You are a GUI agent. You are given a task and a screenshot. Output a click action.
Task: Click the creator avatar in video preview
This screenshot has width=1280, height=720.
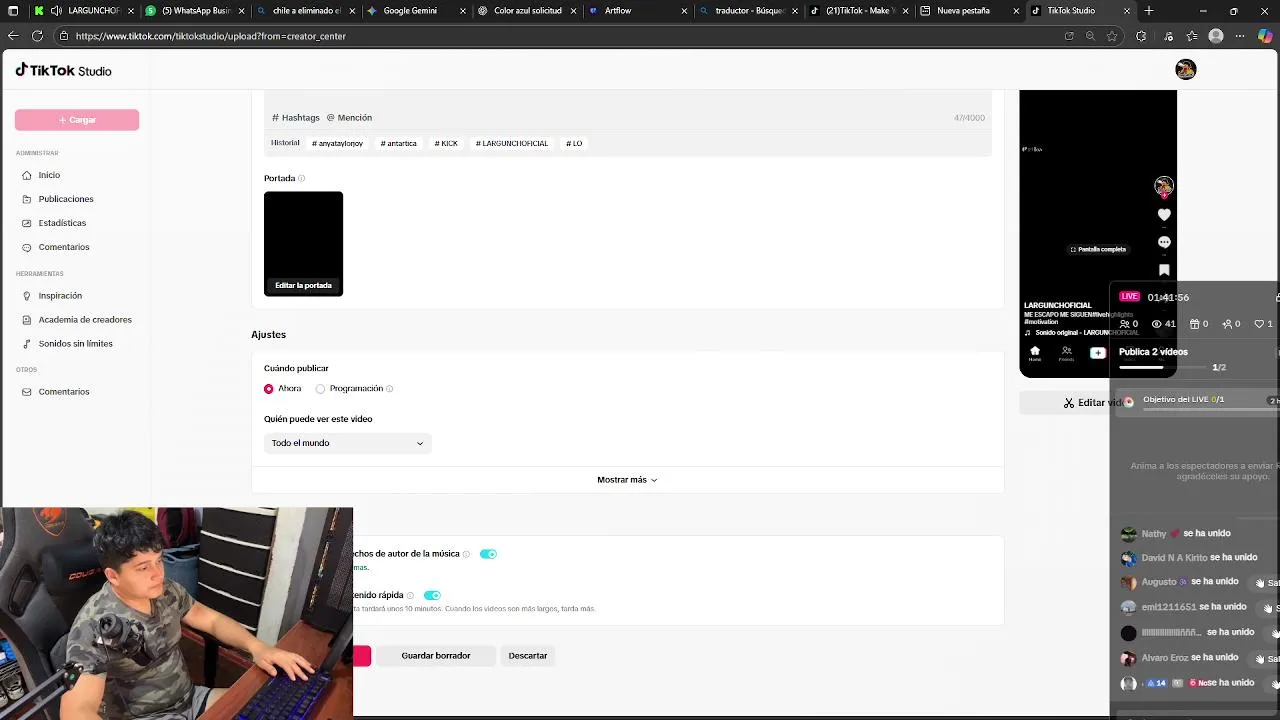pos(1164,187)
